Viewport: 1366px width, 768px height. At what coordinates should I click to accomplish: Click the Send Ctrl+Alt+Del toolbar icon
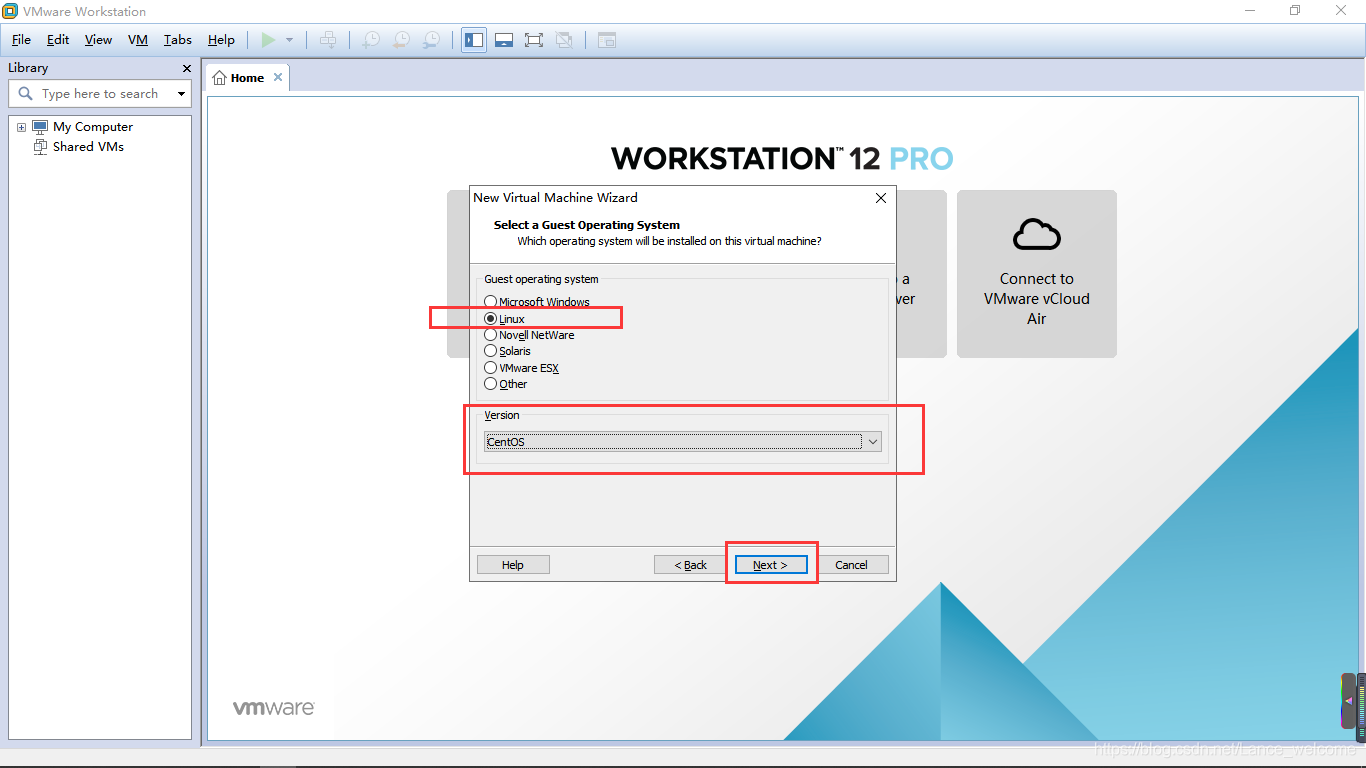pos(327,40)
